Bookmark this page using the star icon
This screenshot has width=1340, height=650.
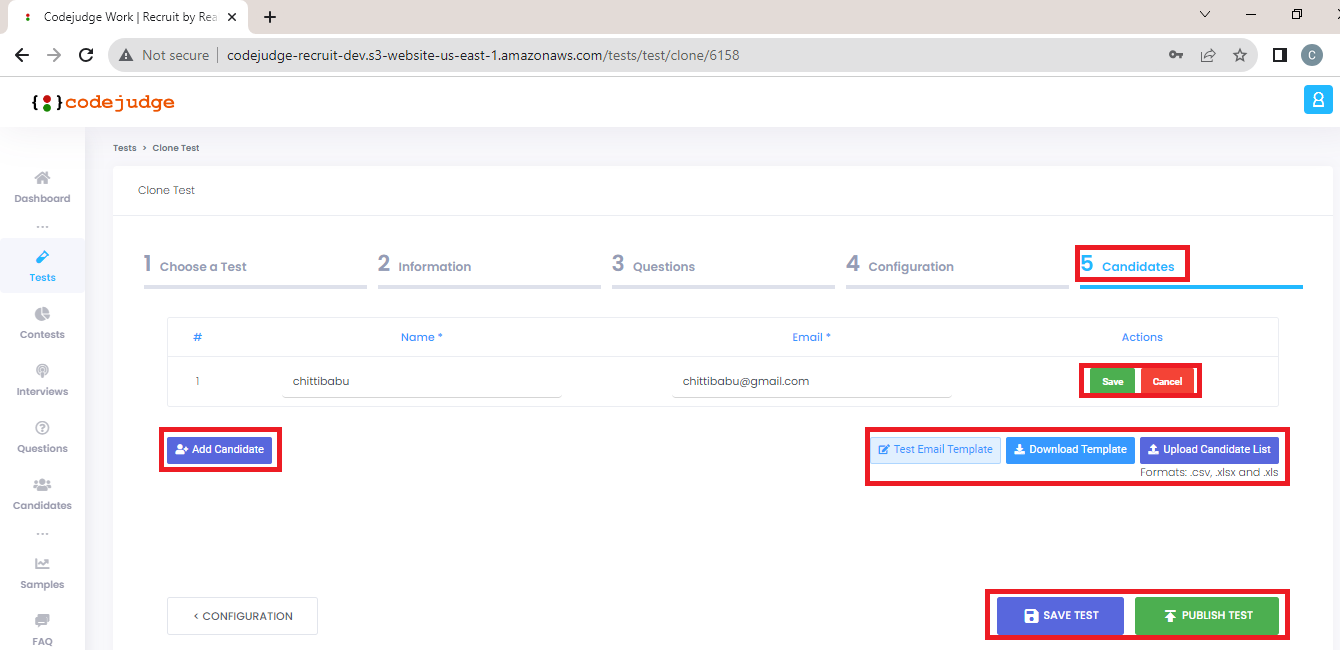pyautogui.click(x=1240, y=55)
